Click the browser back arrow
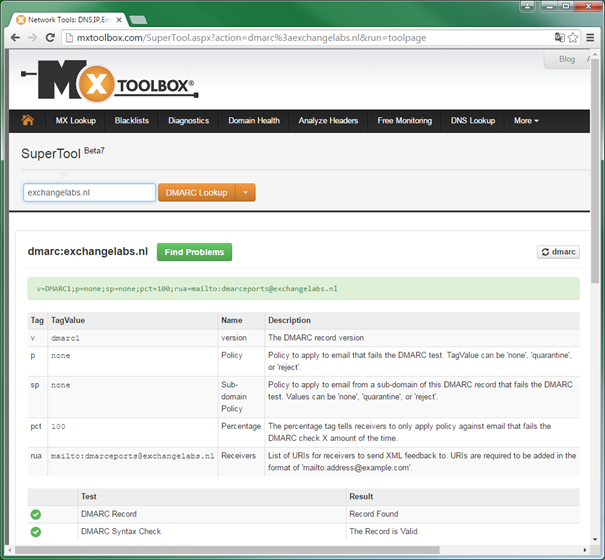The width and height of the screenshot is (605, 560). 15,38
